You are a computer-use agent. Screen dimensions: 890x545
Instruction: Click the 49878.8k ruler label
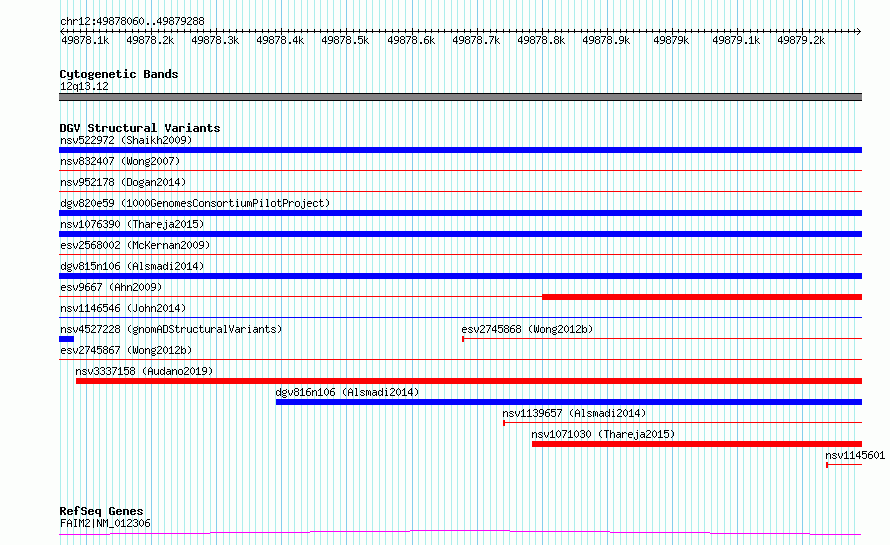point(541,40)
